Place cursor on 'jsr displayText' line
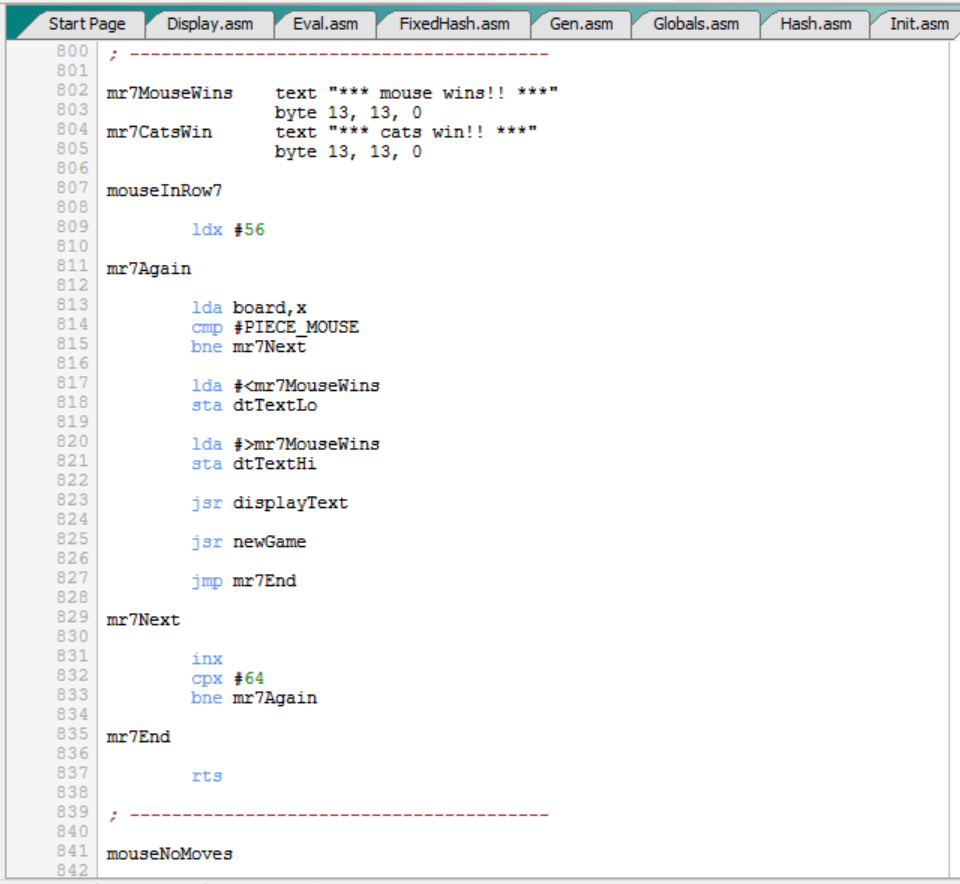The image size is (960, 884). (x=270, y=503)
